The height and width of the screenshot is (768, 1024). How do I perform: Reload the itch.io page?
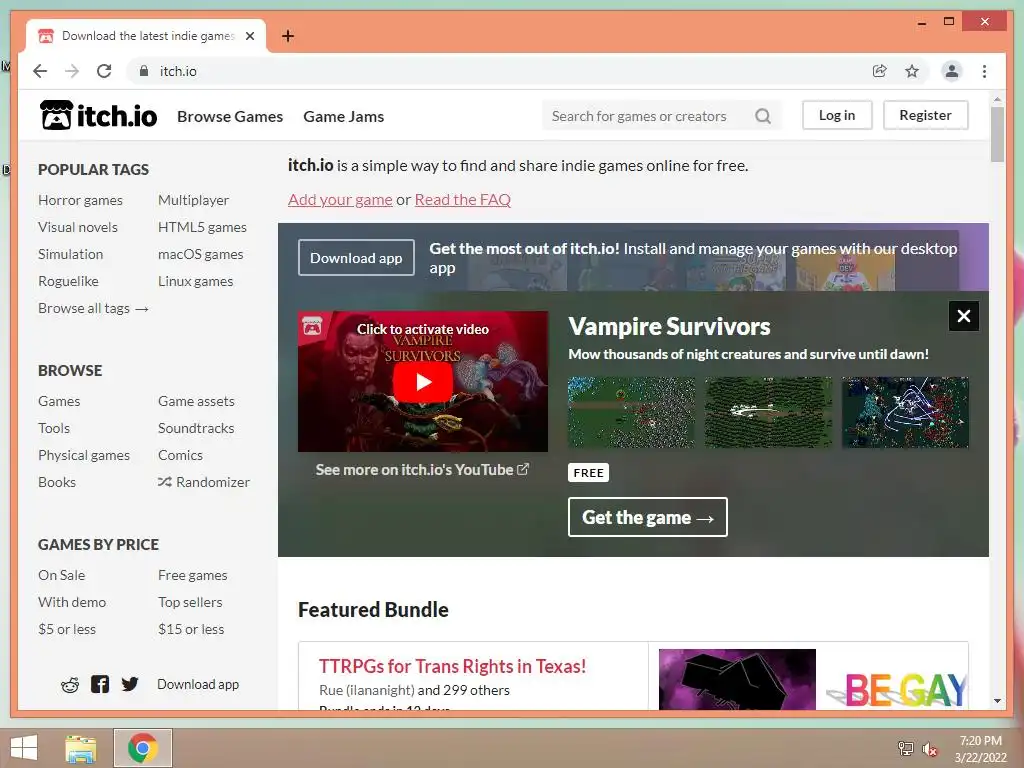click(x=104, y=71)
